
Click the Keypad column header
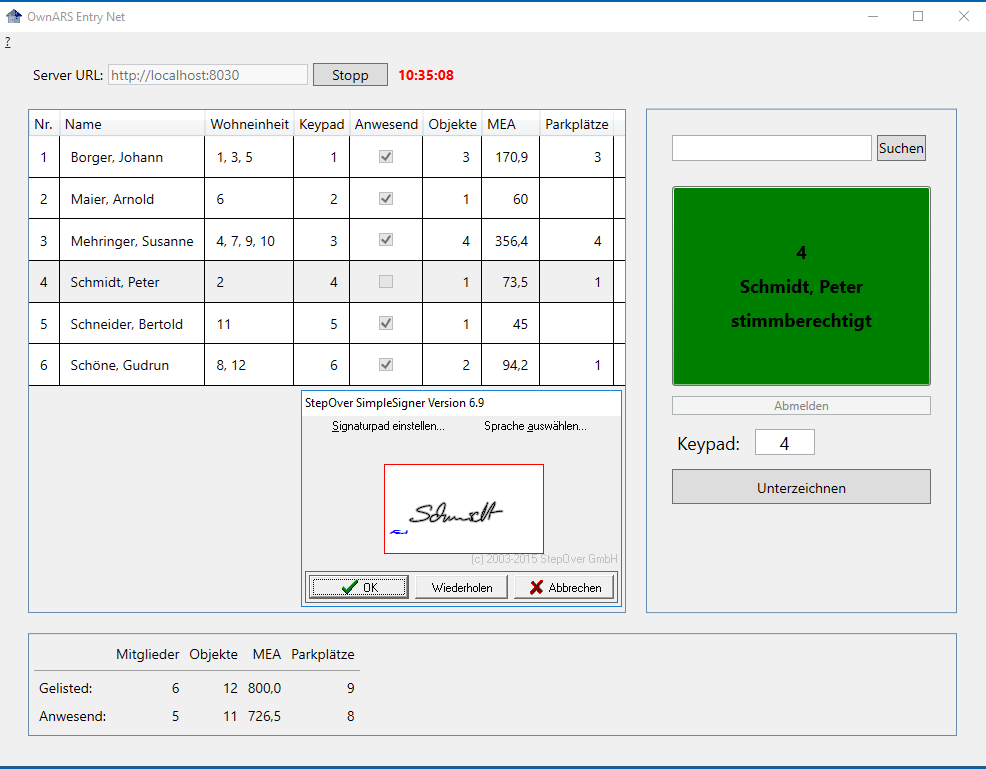tap(321, 124)
